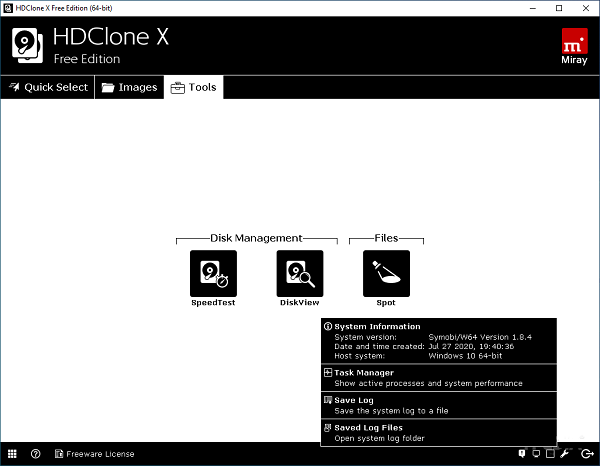The image size is (600, 466).
Task: Launch the SpeedTest disk tool
Action: coord(213,273)
